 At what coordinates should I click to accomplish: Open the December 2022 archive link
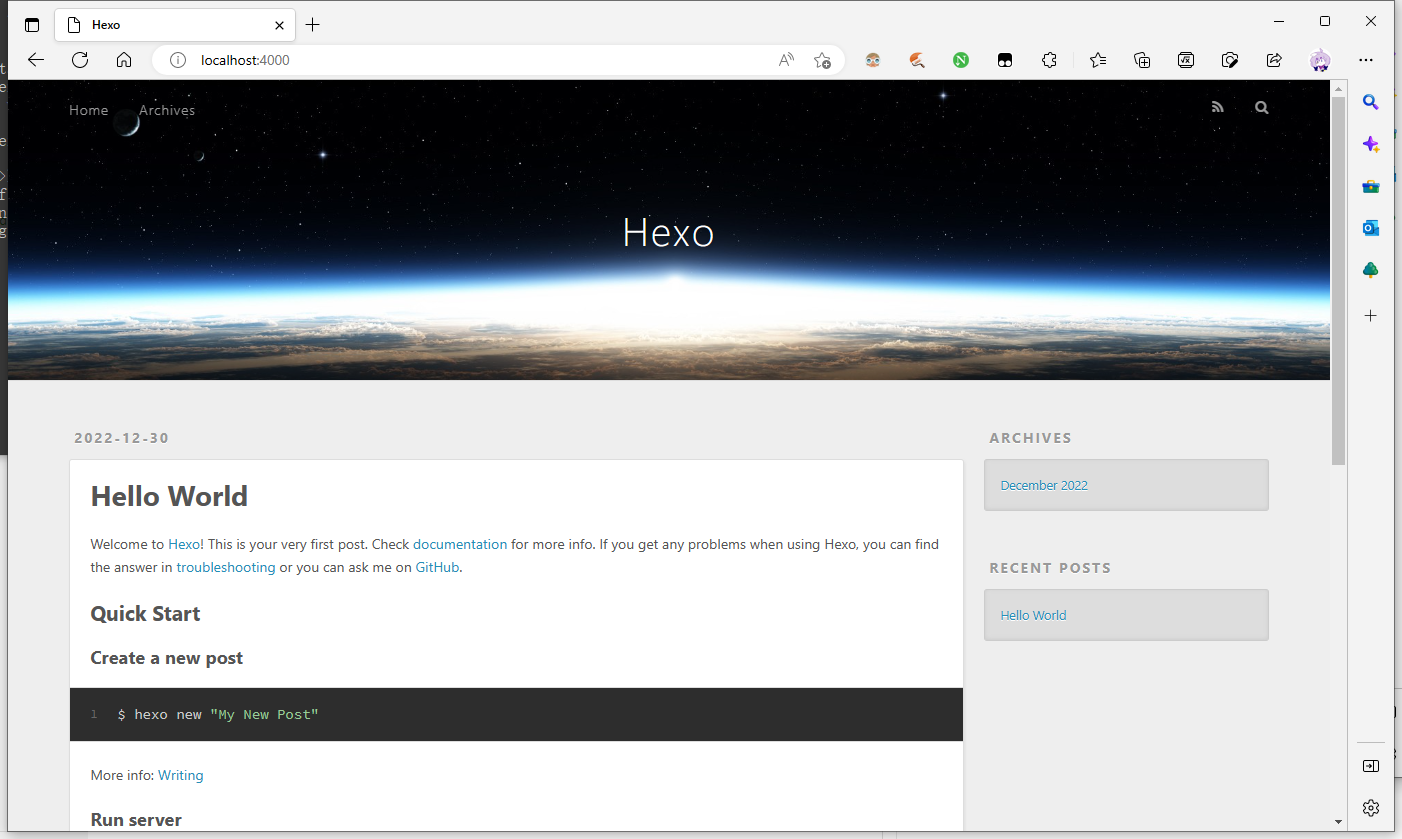[x=1043, y=485]
